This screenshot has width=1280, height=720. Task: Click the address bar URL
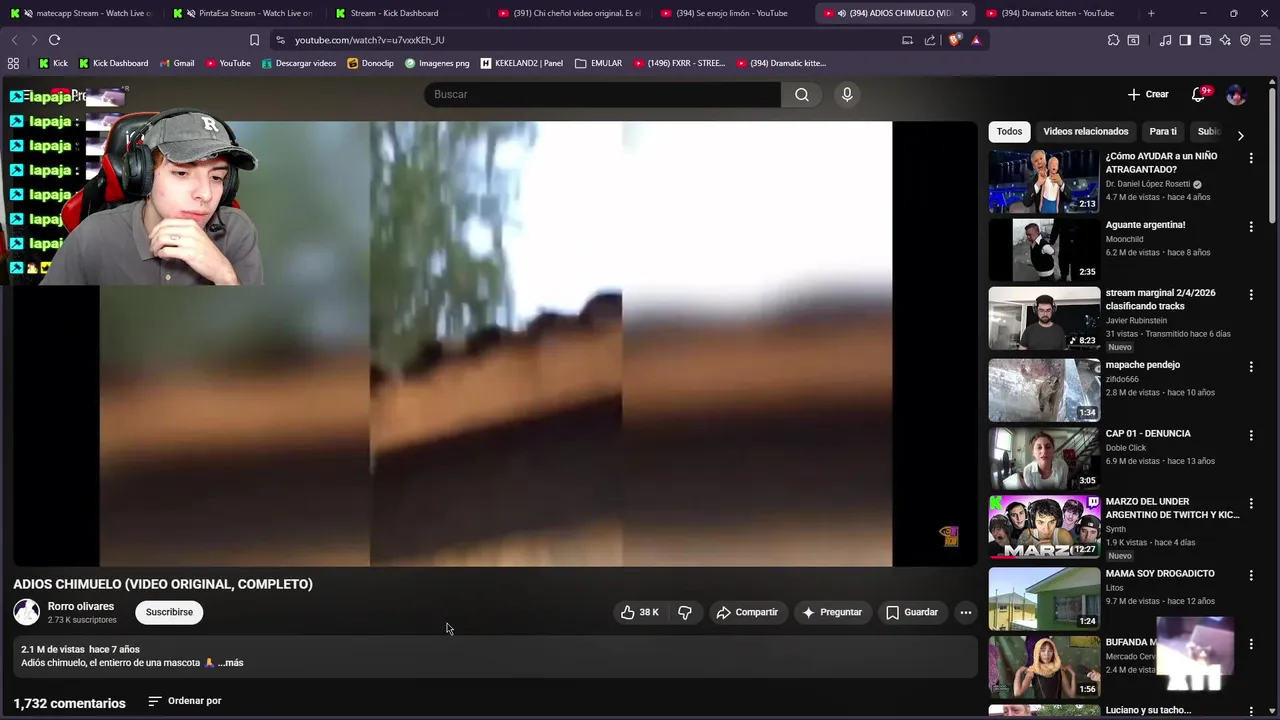(x=370, y=40)
